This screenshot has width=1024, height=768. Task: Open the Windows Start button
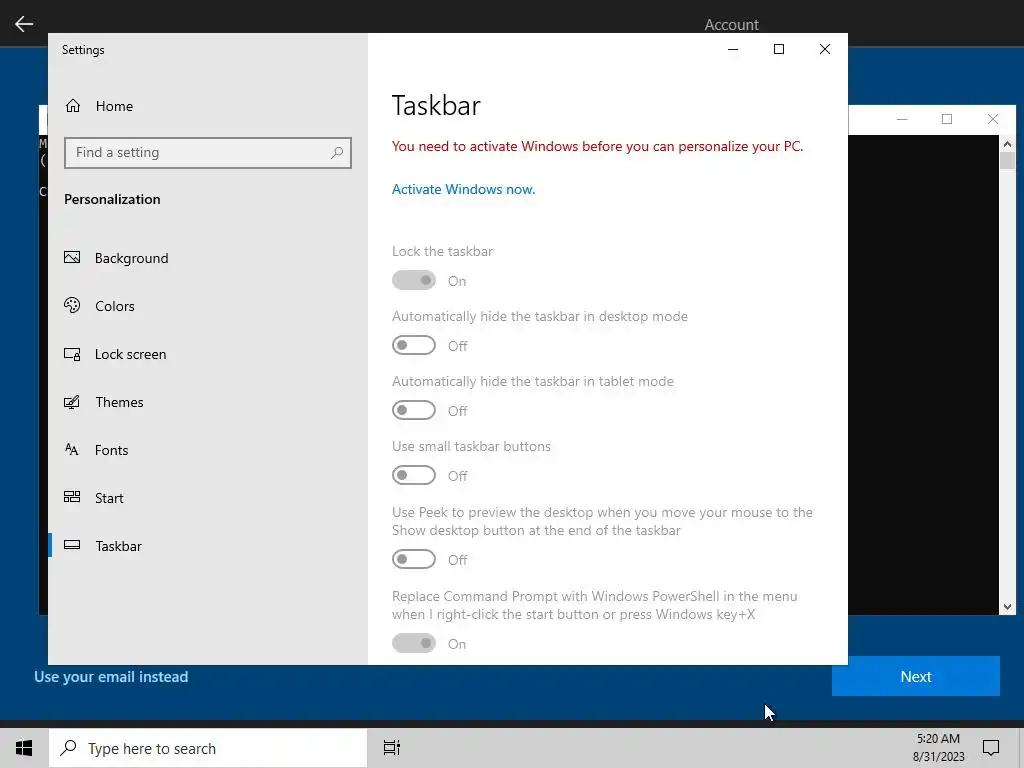[x=24, y=748]
